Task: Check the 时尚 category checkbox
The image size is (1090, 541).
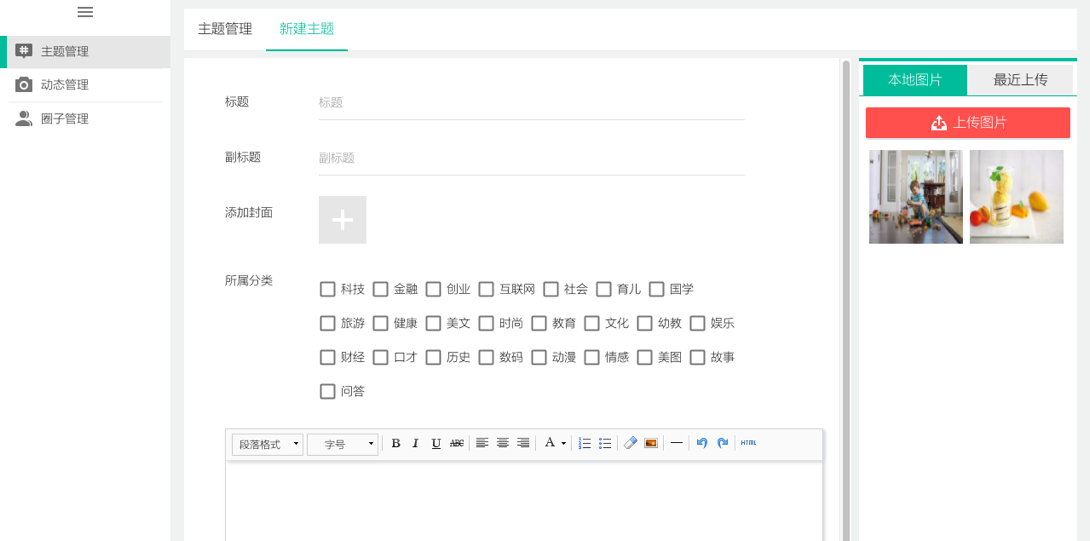Action: click(487, 323)
